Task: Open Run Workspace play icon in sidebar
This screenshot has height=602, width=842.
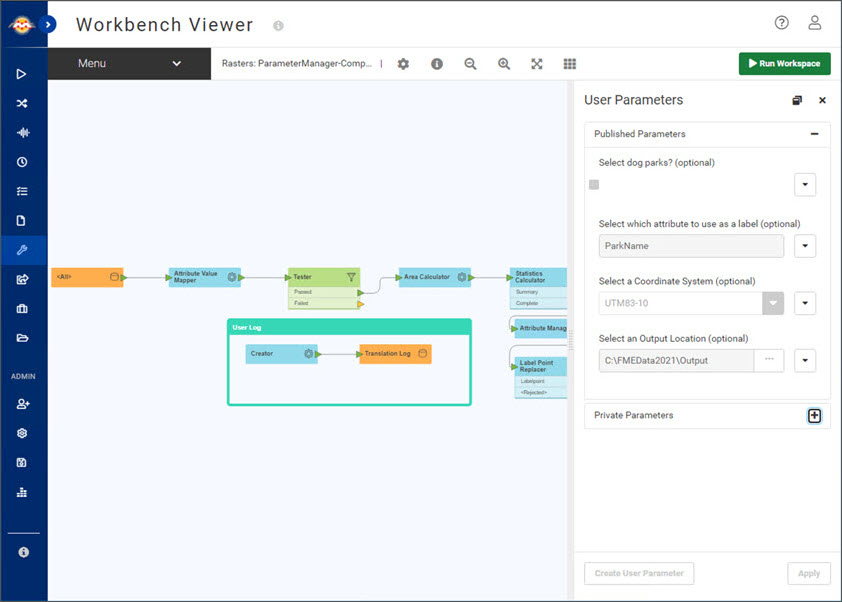Action: coord(21,74)
